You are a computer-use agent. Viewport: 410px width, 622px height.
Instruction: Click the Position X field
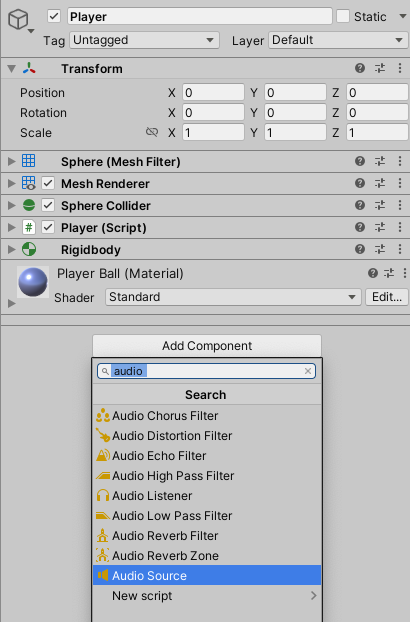(213, 92)
